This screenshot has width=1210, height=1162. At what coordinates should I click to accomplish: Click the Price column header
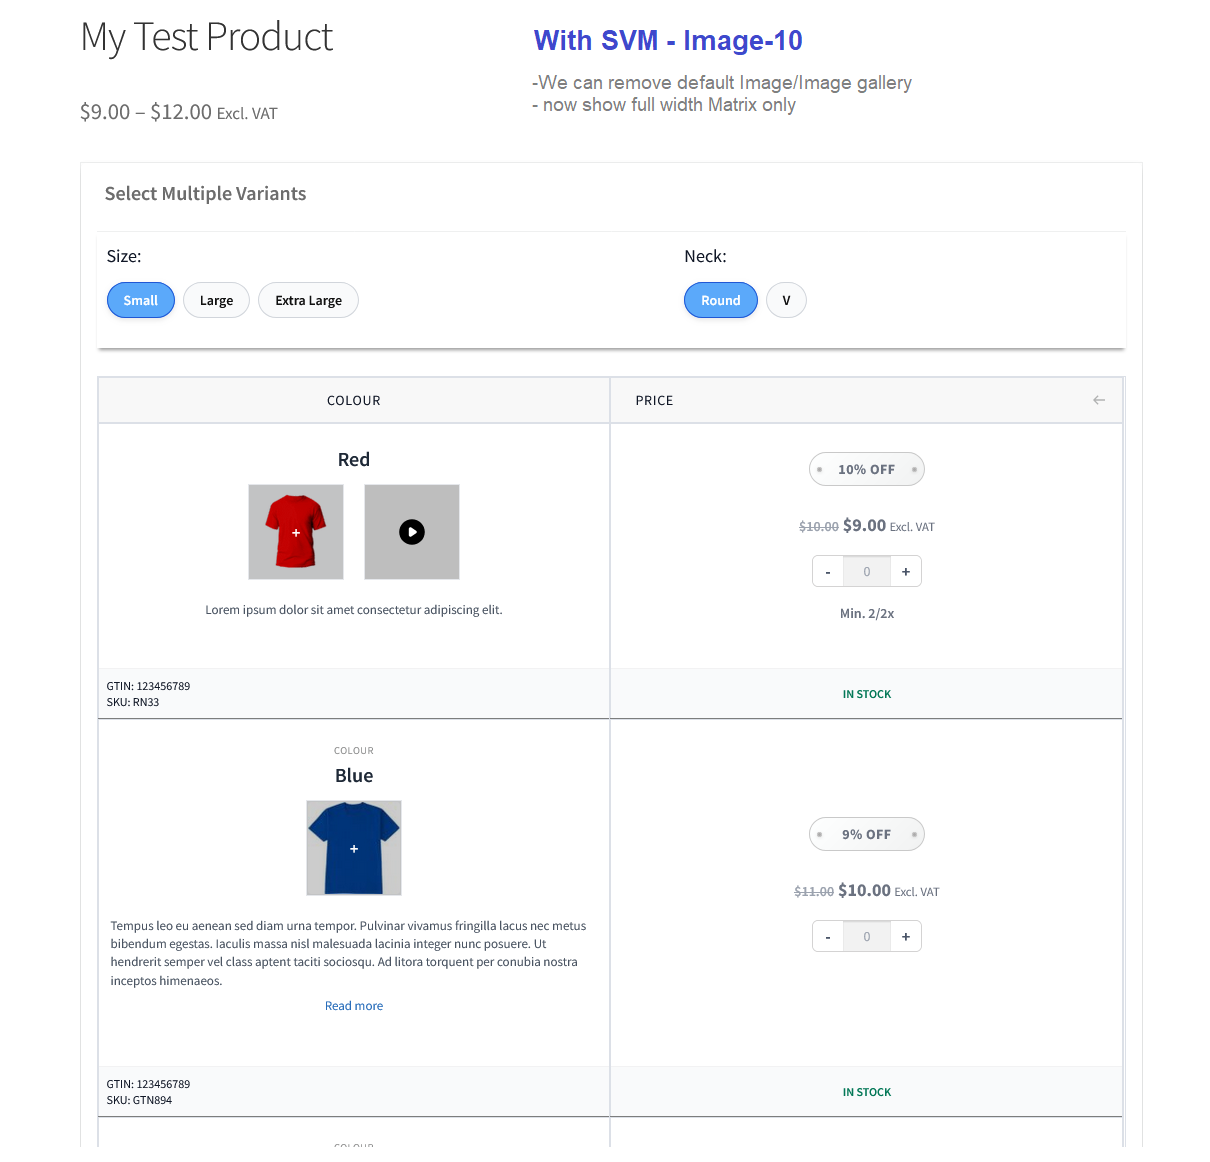[655, 400]
